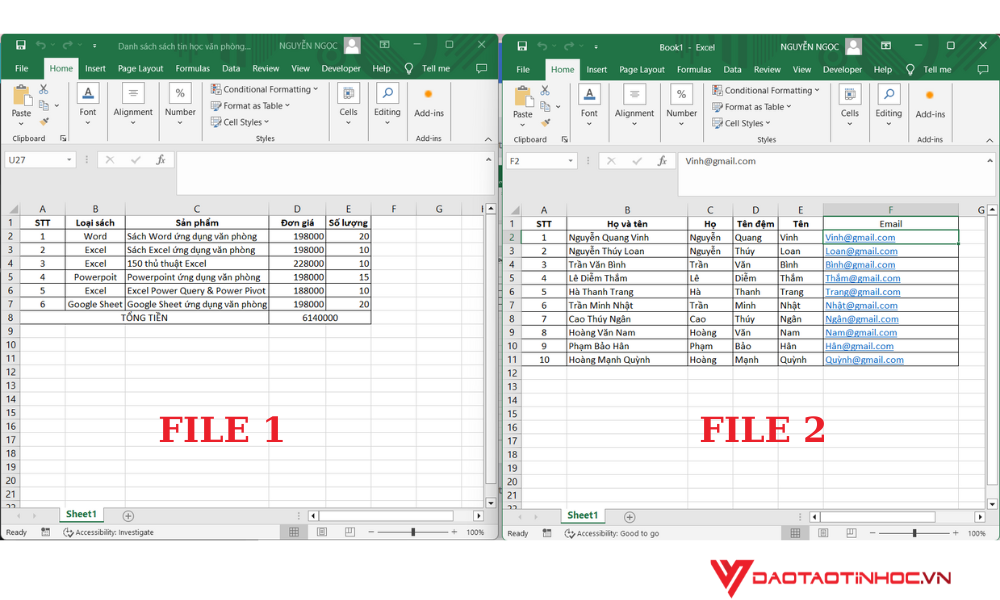Click Insert Function fx in Book1 window

pyautogui.click(x=662, y=161)
